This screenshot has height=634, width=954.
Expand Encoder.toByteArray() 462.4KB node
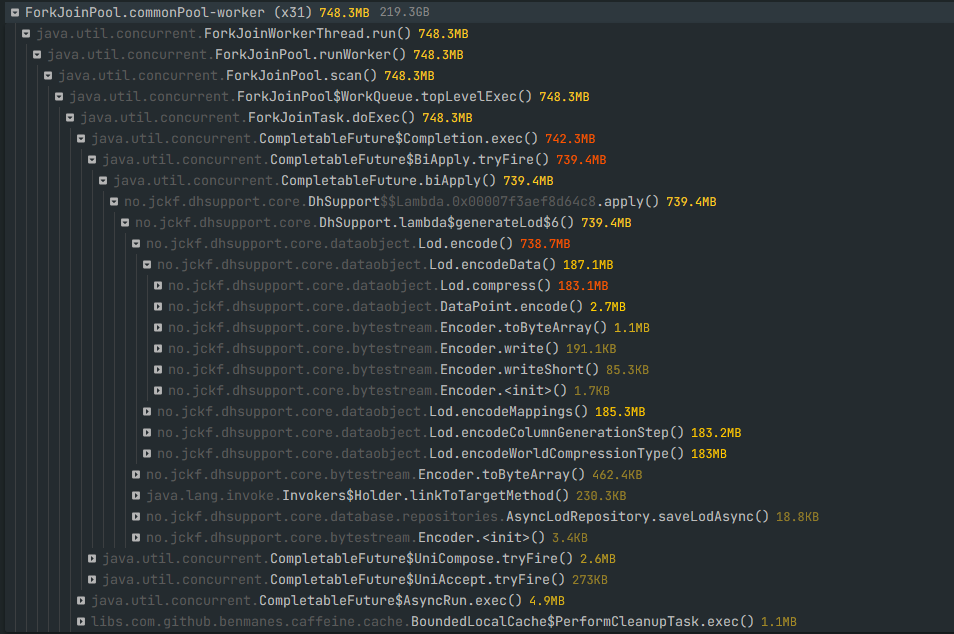point(135,475)
